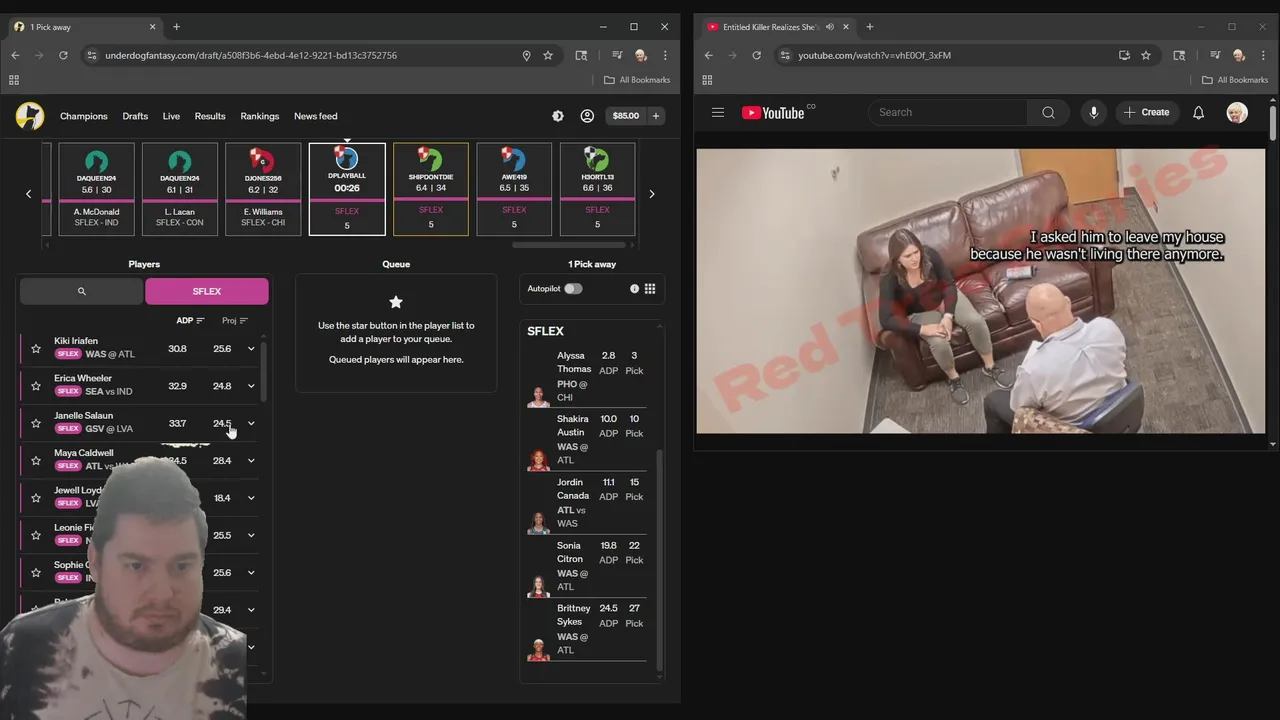Open site location permission icon in Underdog address bar
Screen dimensions: 1280x720
tap(527, 55)
